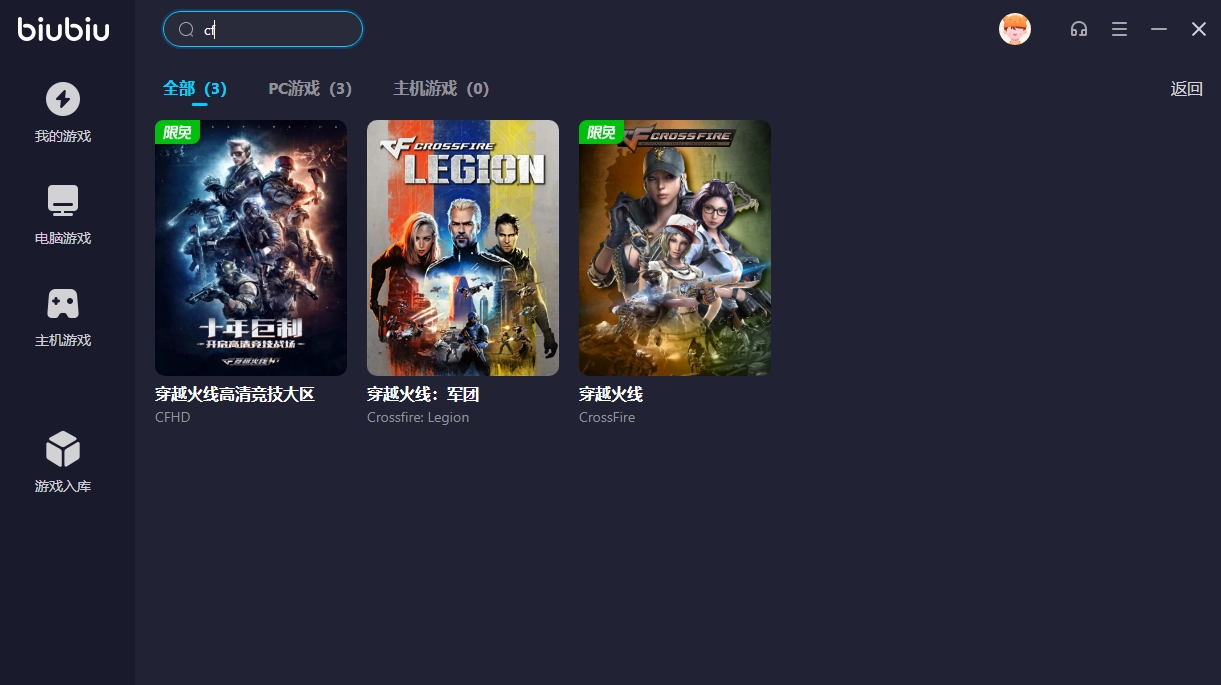Screen dimensions: 1221x685
Task: Focus the search input field
Action: point(263,29)
